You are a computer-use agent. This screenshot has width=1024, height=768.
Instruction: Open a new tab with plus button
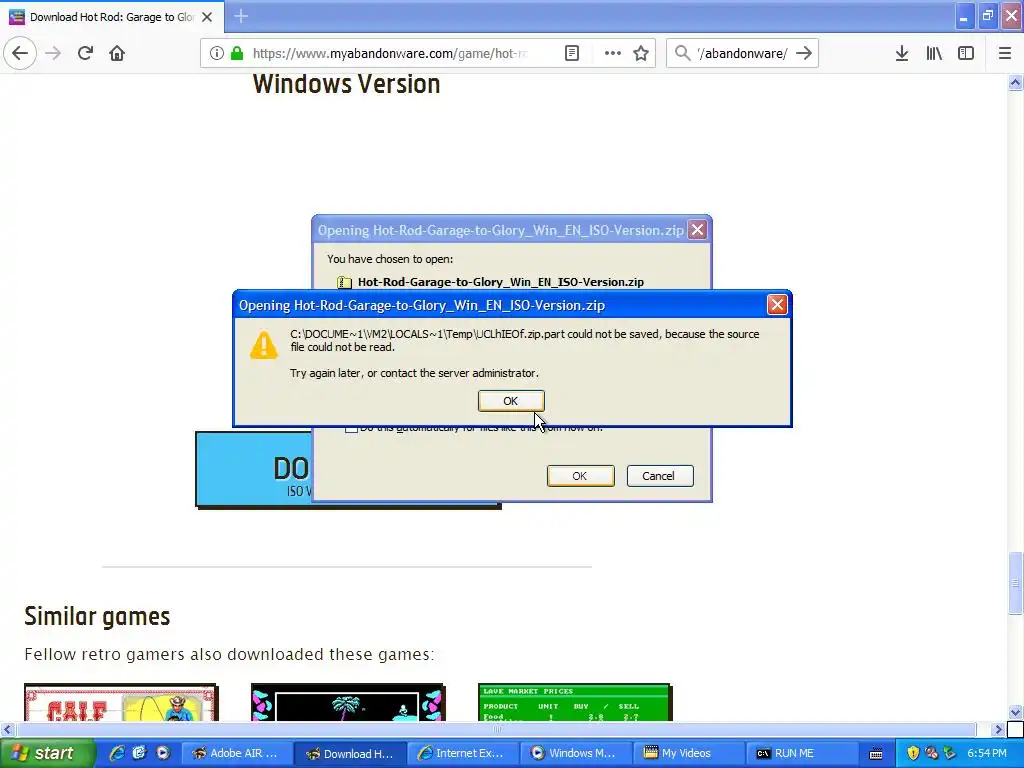pyautogui.click(x=241, y=16)
